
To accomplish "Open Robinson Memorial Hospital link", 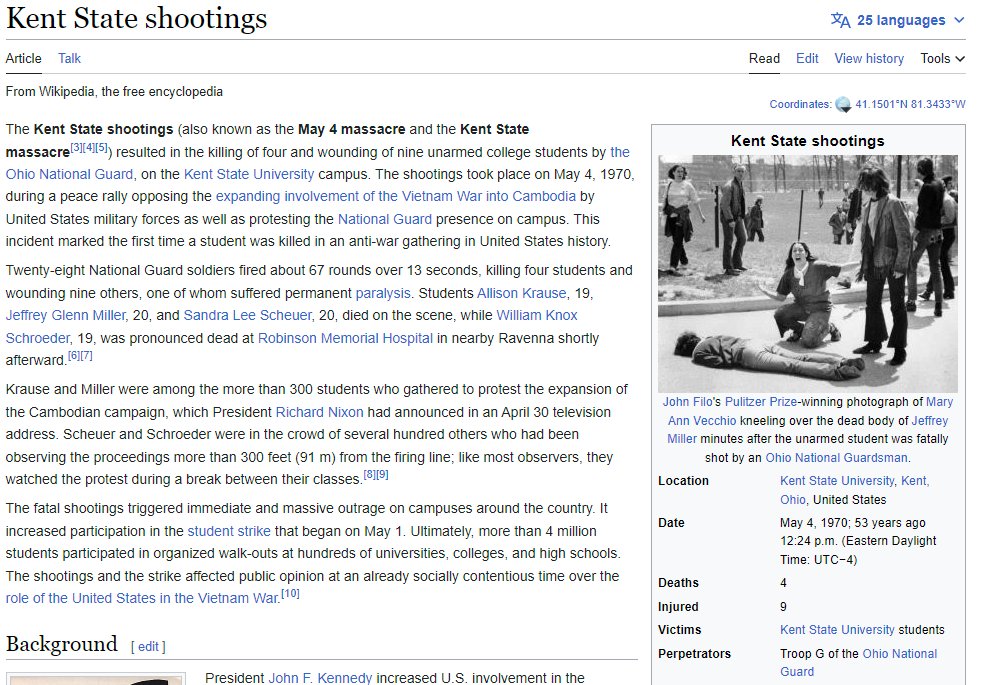I will pos(345,338).
